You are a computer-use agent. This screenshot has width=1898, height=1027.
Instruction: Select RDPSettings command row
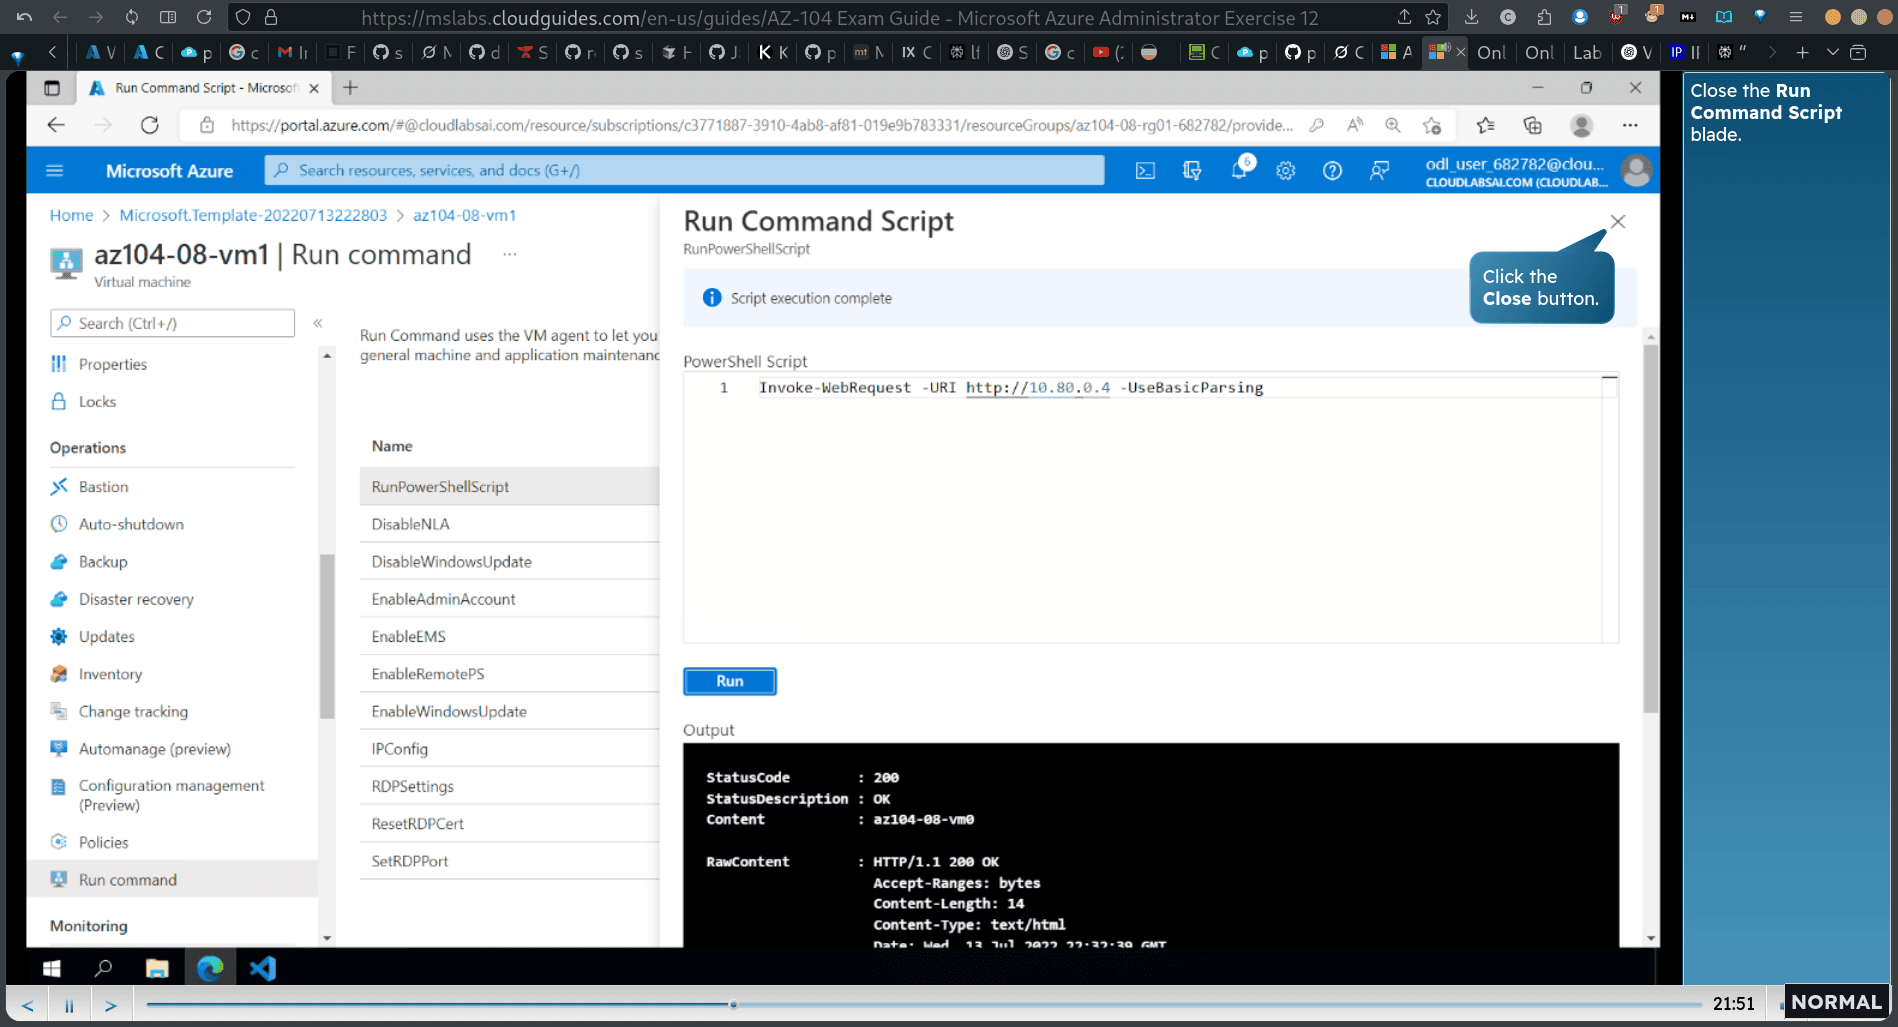pyautogui.click(x=509, y=786)
